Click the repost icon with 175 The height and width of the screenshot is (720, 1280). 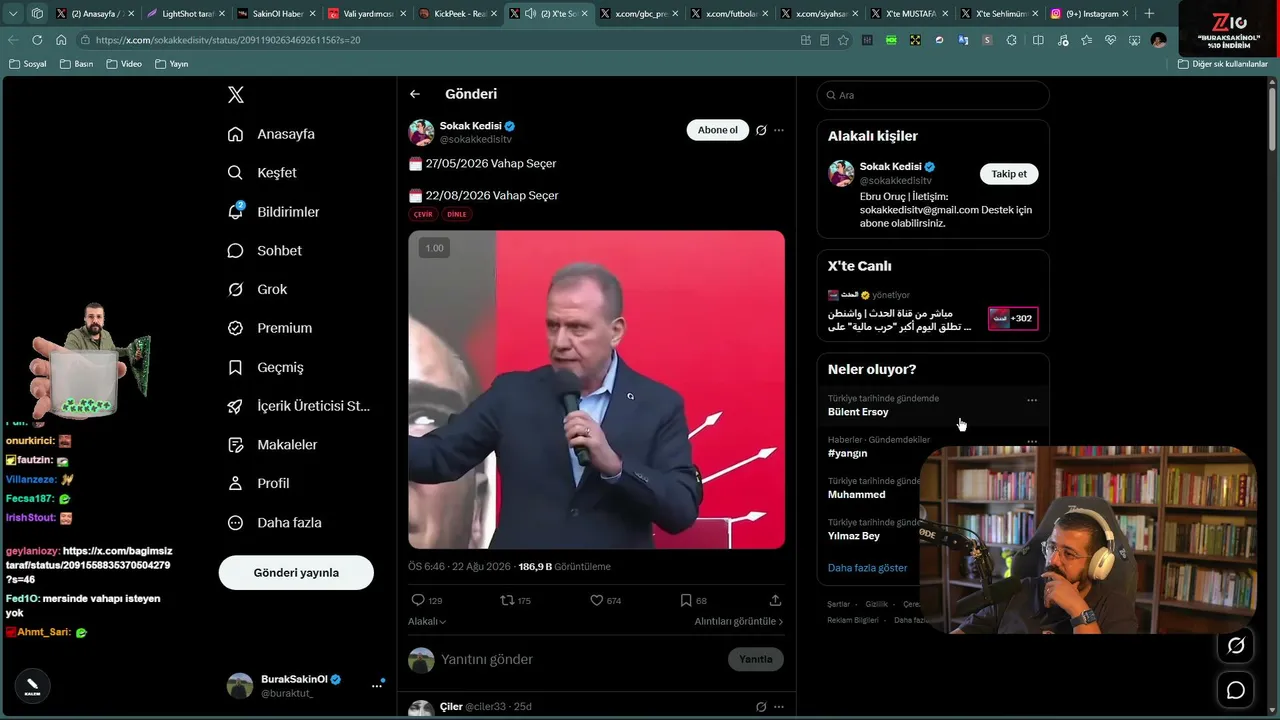(507, 600)
